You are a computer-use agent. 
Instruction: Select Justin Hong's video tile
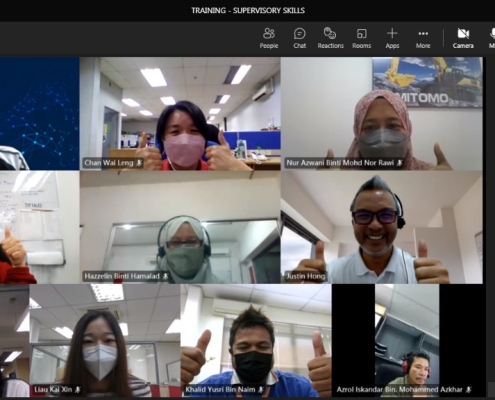382,227
